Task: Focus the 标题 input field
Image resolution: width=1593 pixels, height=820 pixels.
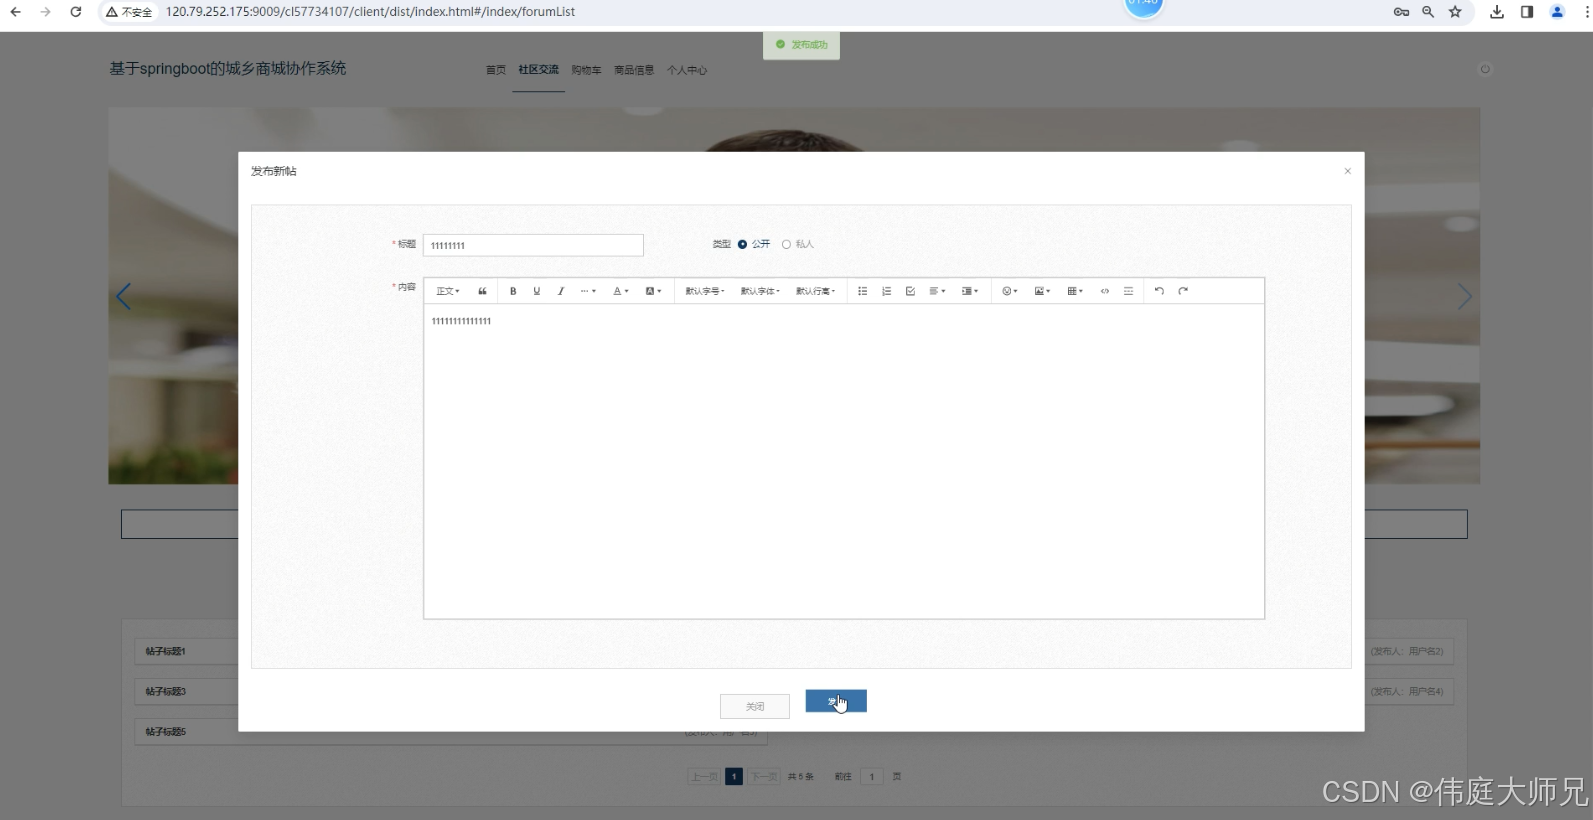Action: click(533, 245)
